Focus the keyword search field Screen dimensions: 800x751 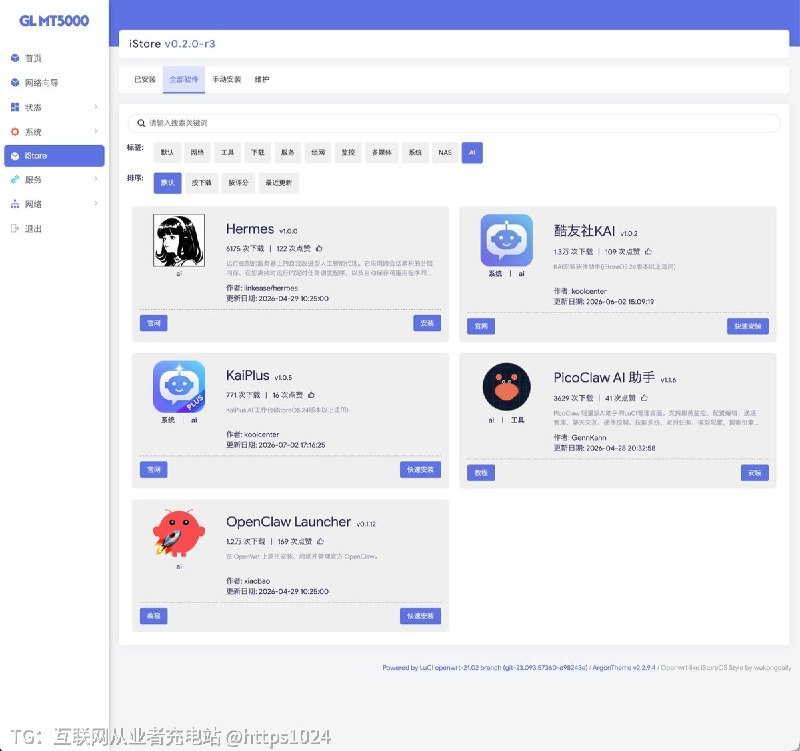tap(454, 123)
